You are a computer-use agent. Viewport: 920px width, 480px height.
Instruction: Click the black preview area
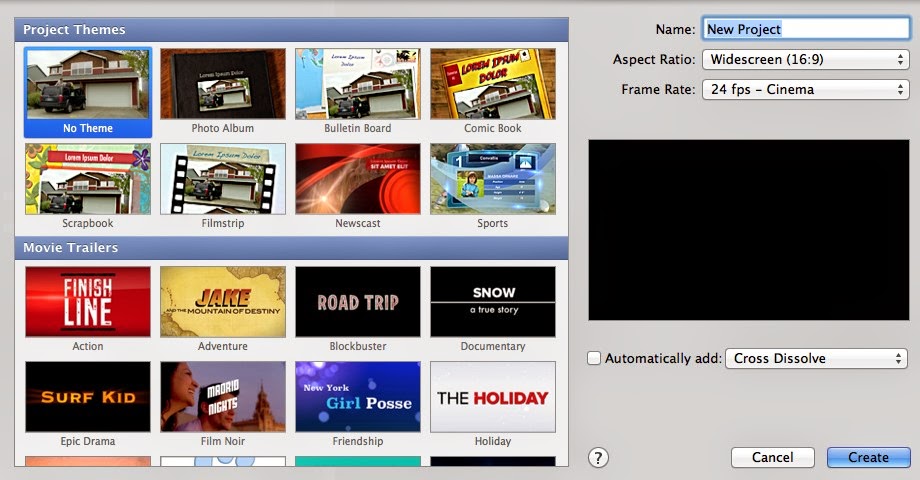[x=749, y=230]
